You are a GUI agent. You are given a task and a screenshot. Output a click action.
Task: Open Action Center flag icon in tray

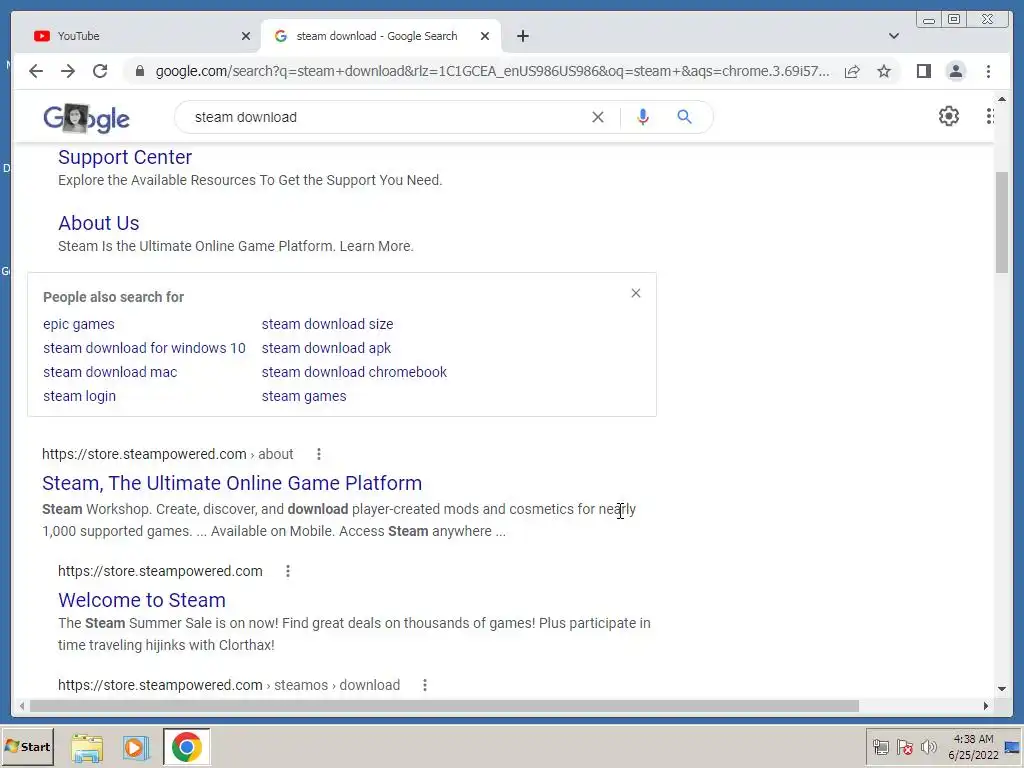[x=904, y=747]
